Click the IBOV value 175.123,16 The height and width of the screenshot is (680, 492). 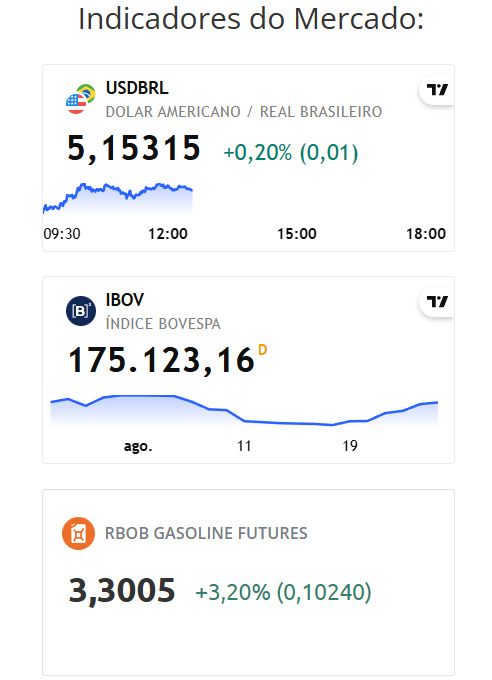[161, 360]
